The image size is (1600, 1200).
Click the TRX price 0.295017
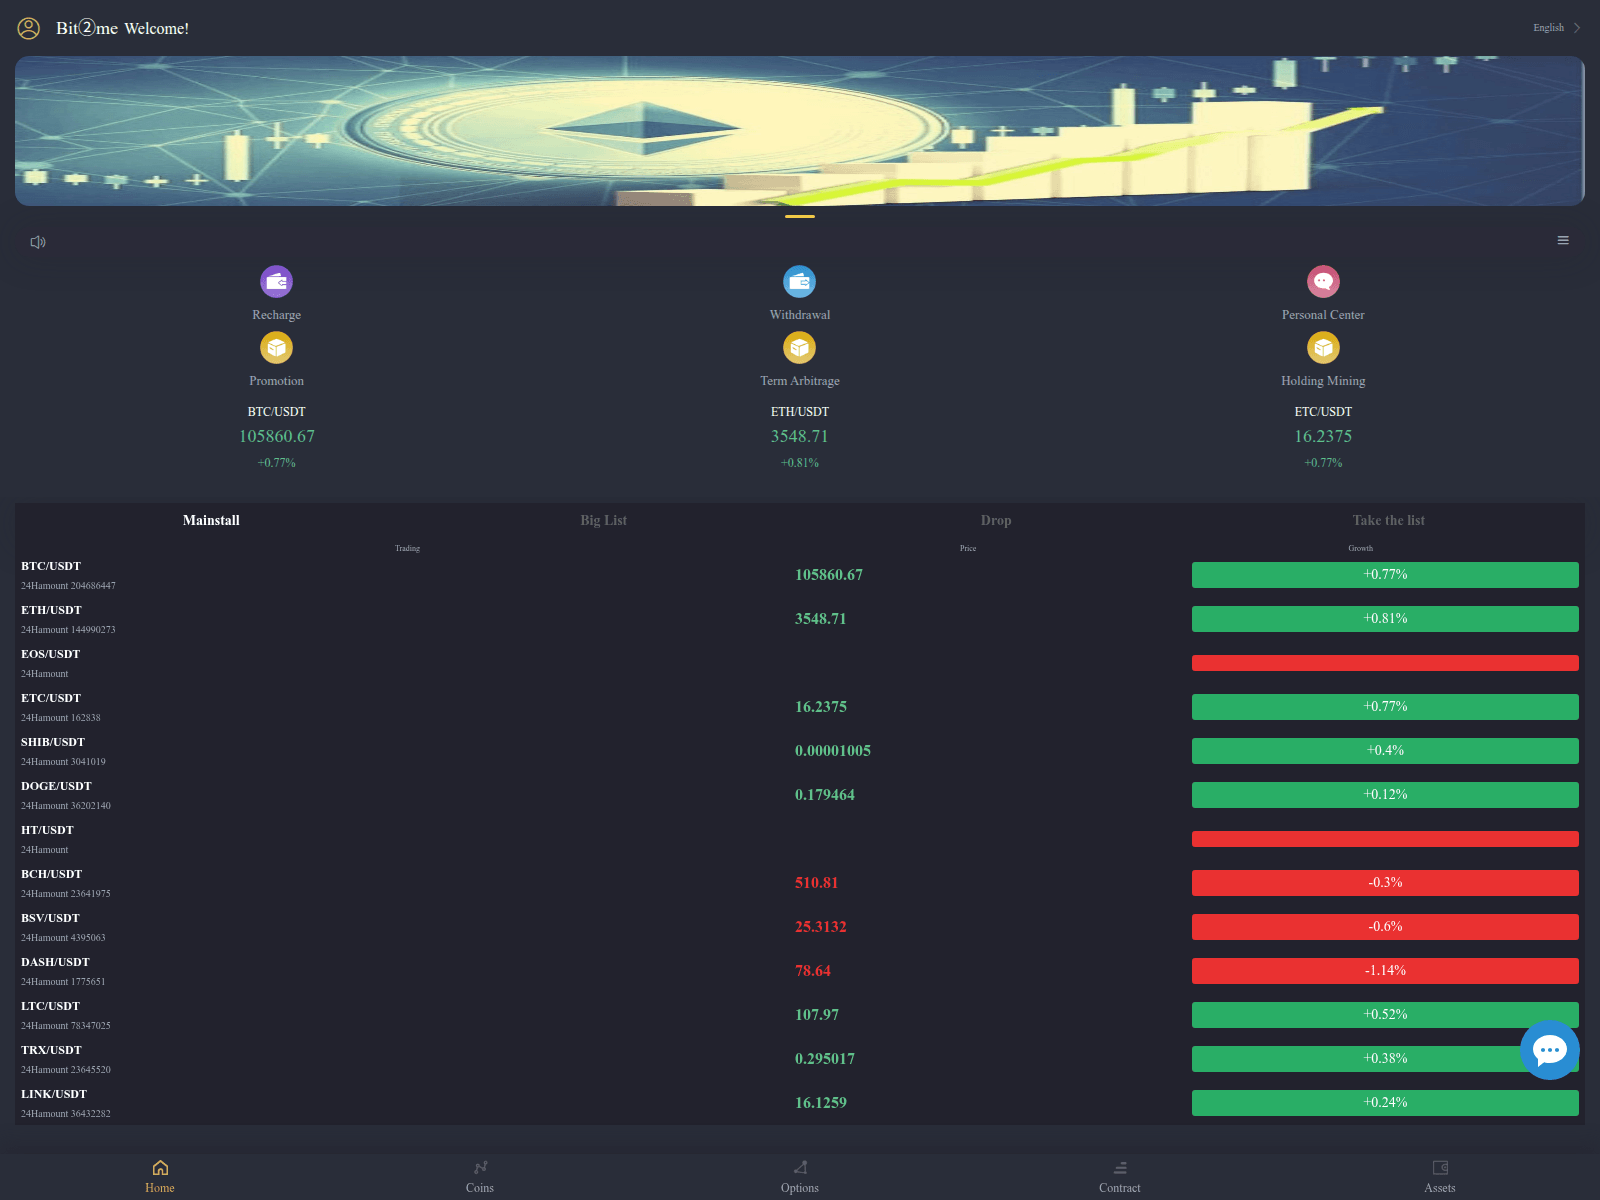pos(825,1059)
